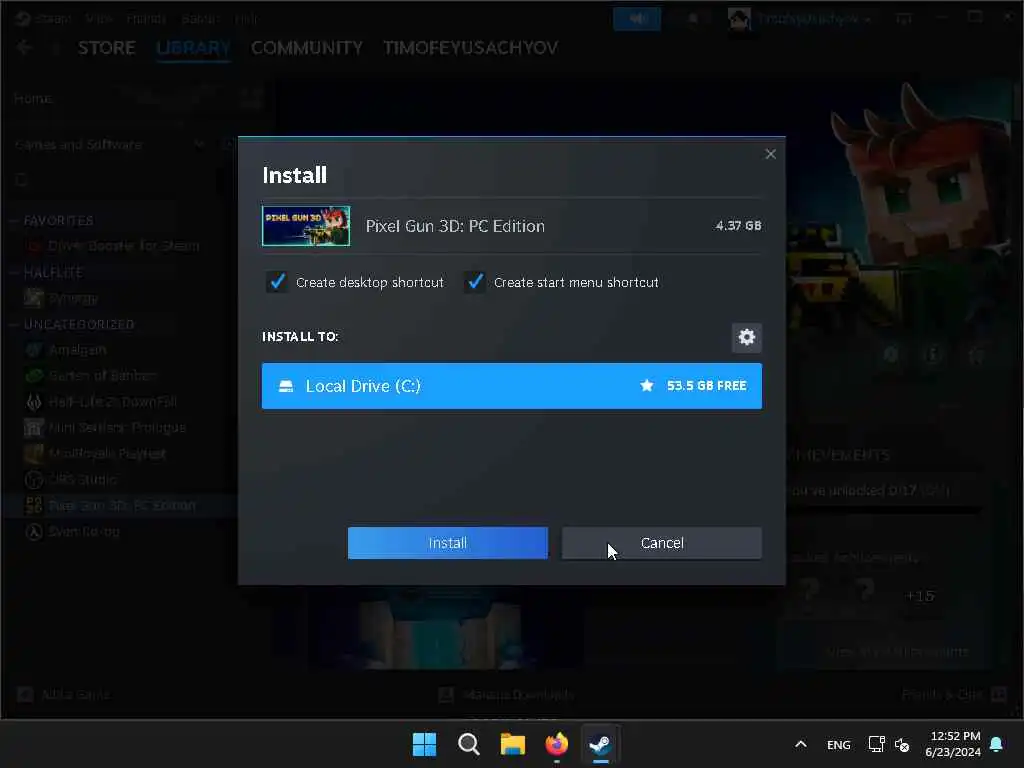
Task: Click the favorite star icon on game page
Action: [976, 355]
